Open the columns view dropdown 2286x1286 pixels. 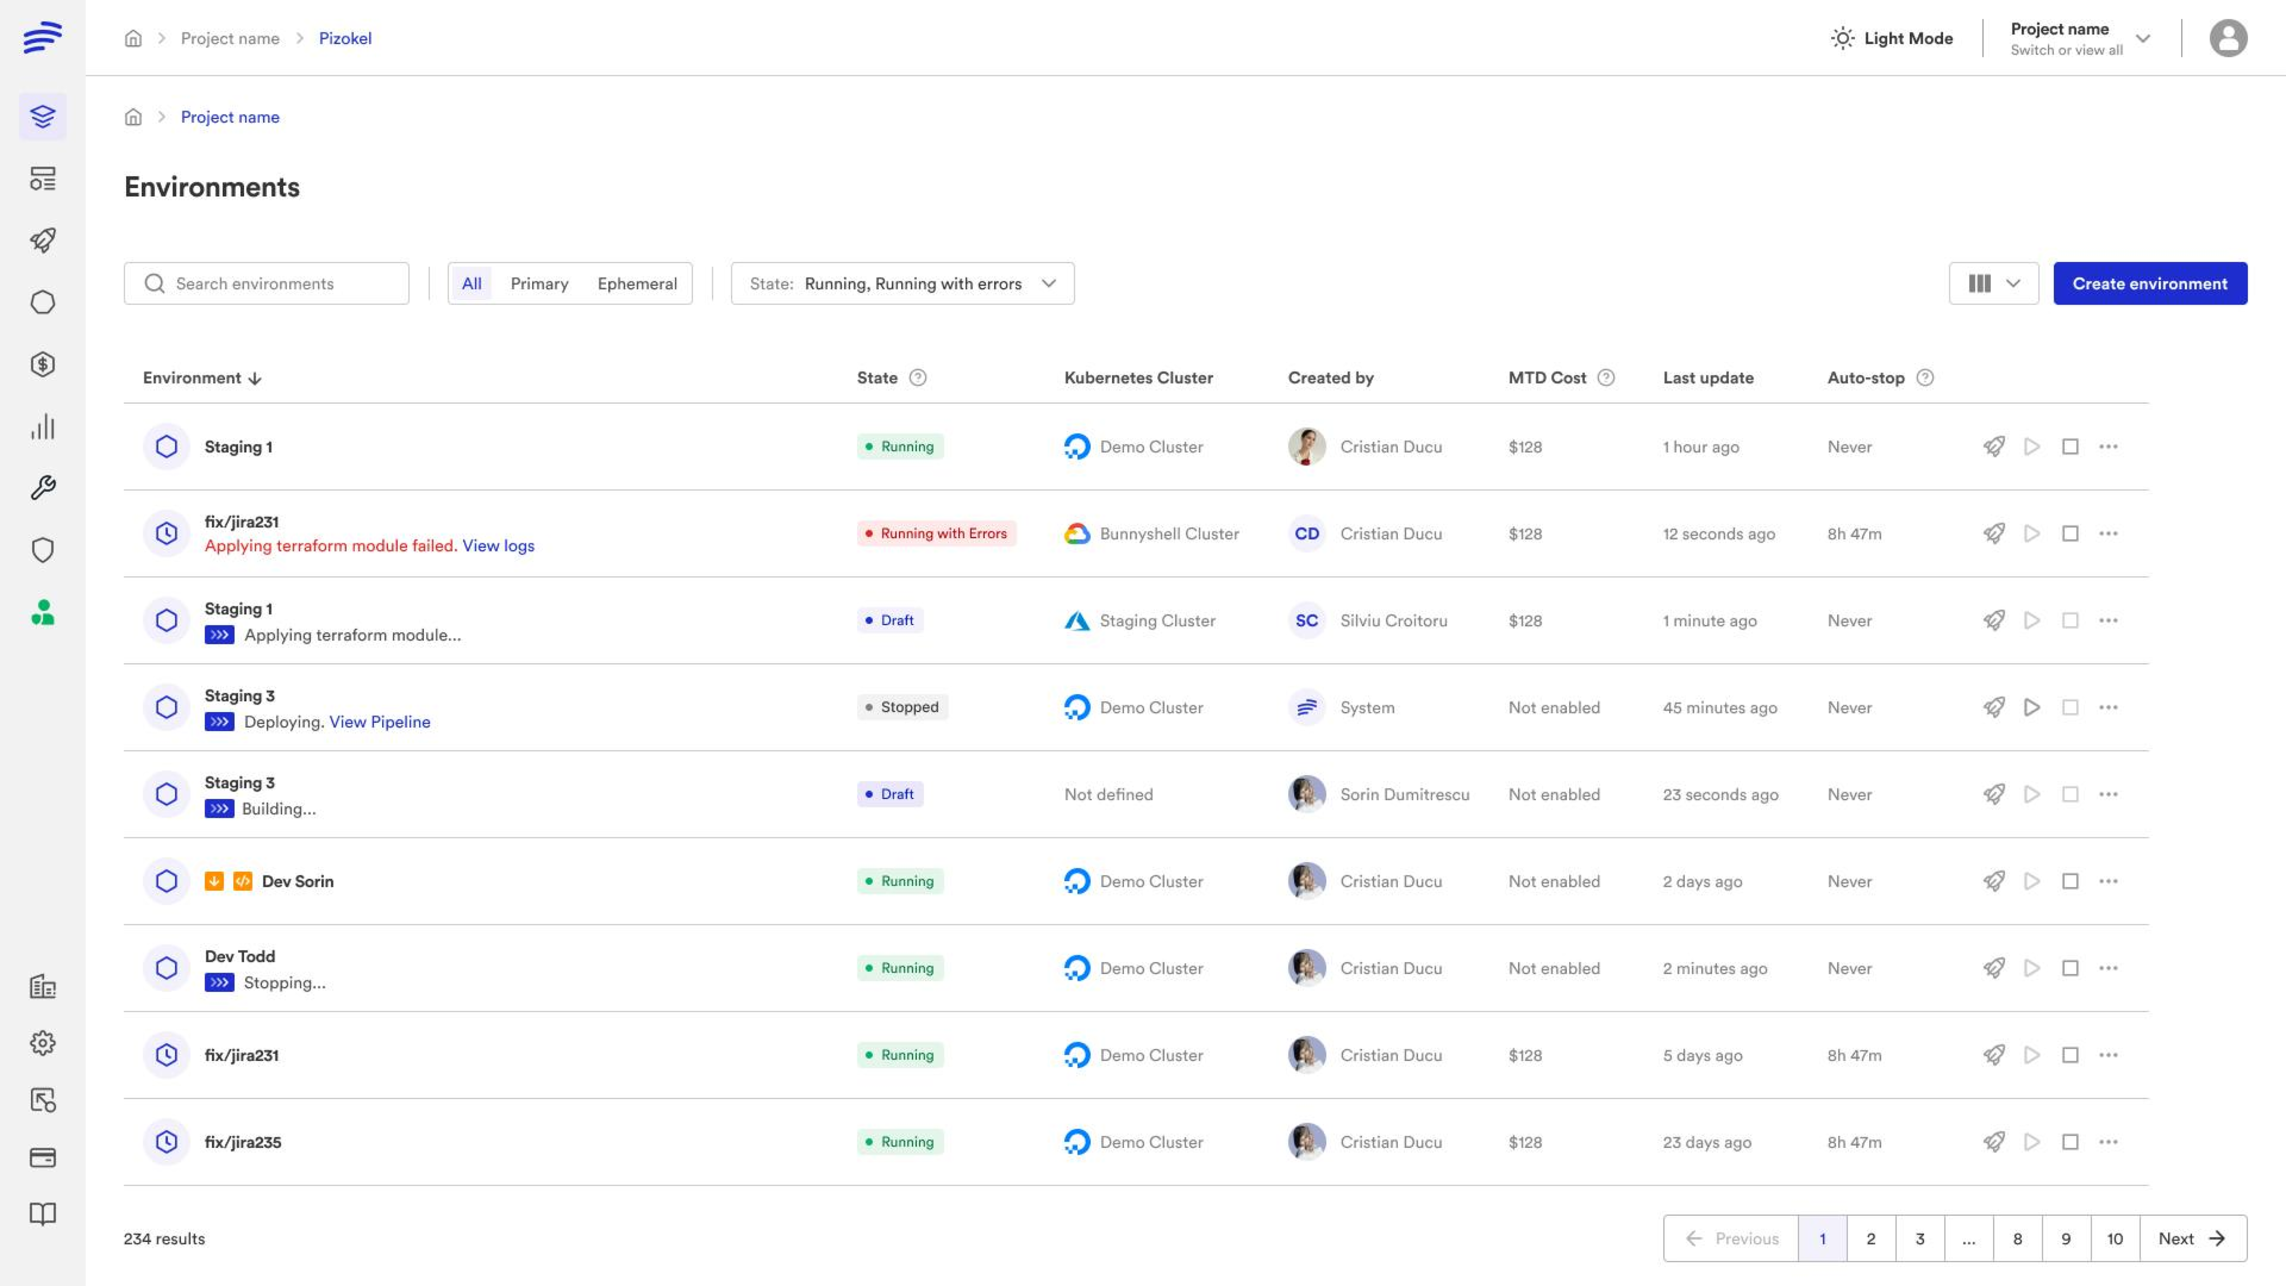1993,284
